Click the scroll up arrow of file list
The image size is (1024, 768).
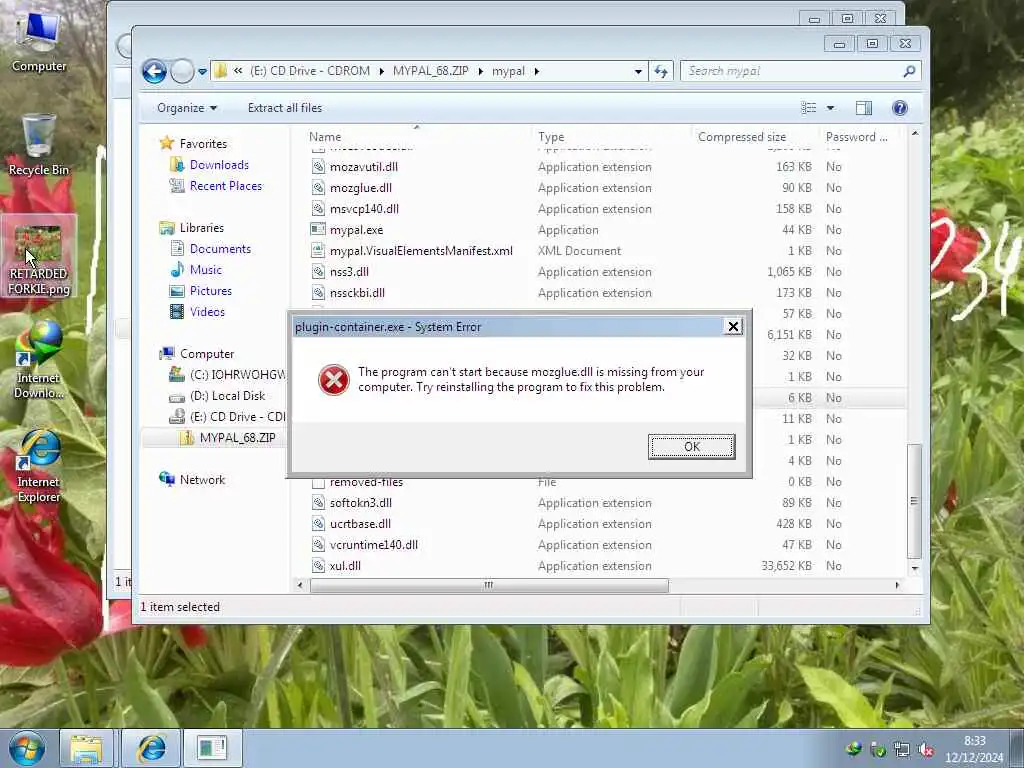coord(914,133)
